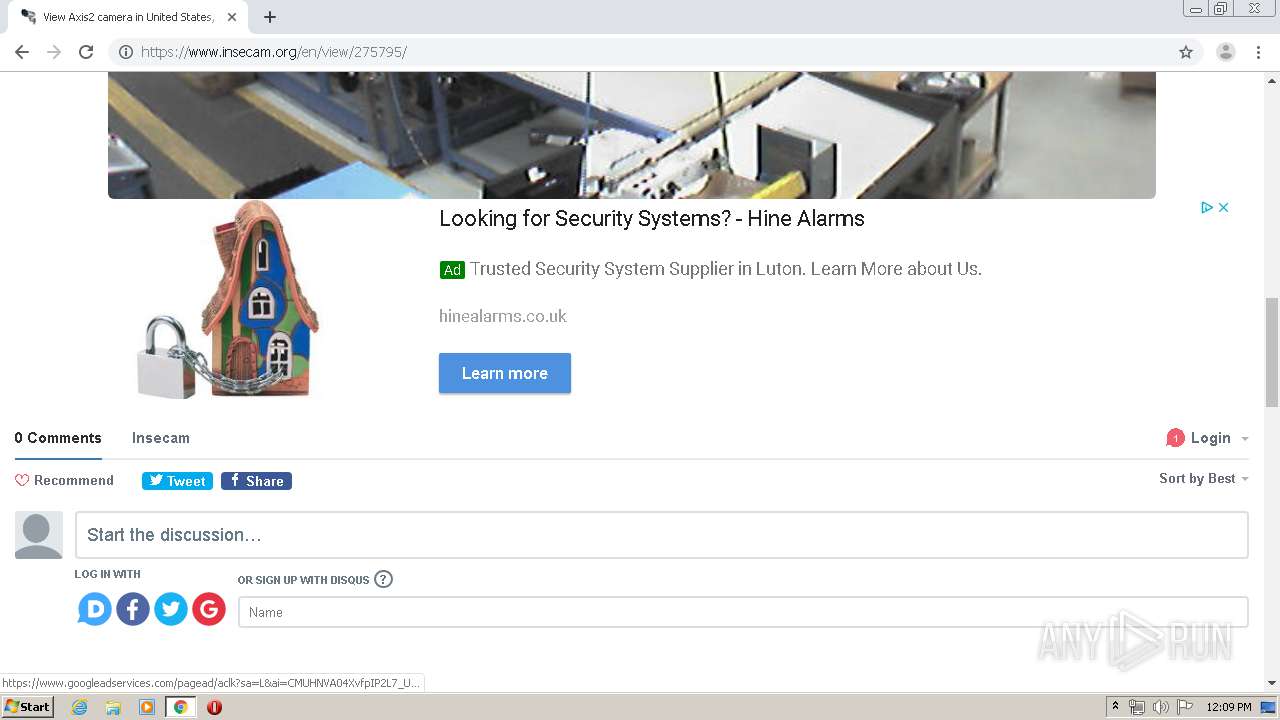Open Windows Explorer from taskbar
Screen dimensions: 1280x720
(x=113, y=707)
